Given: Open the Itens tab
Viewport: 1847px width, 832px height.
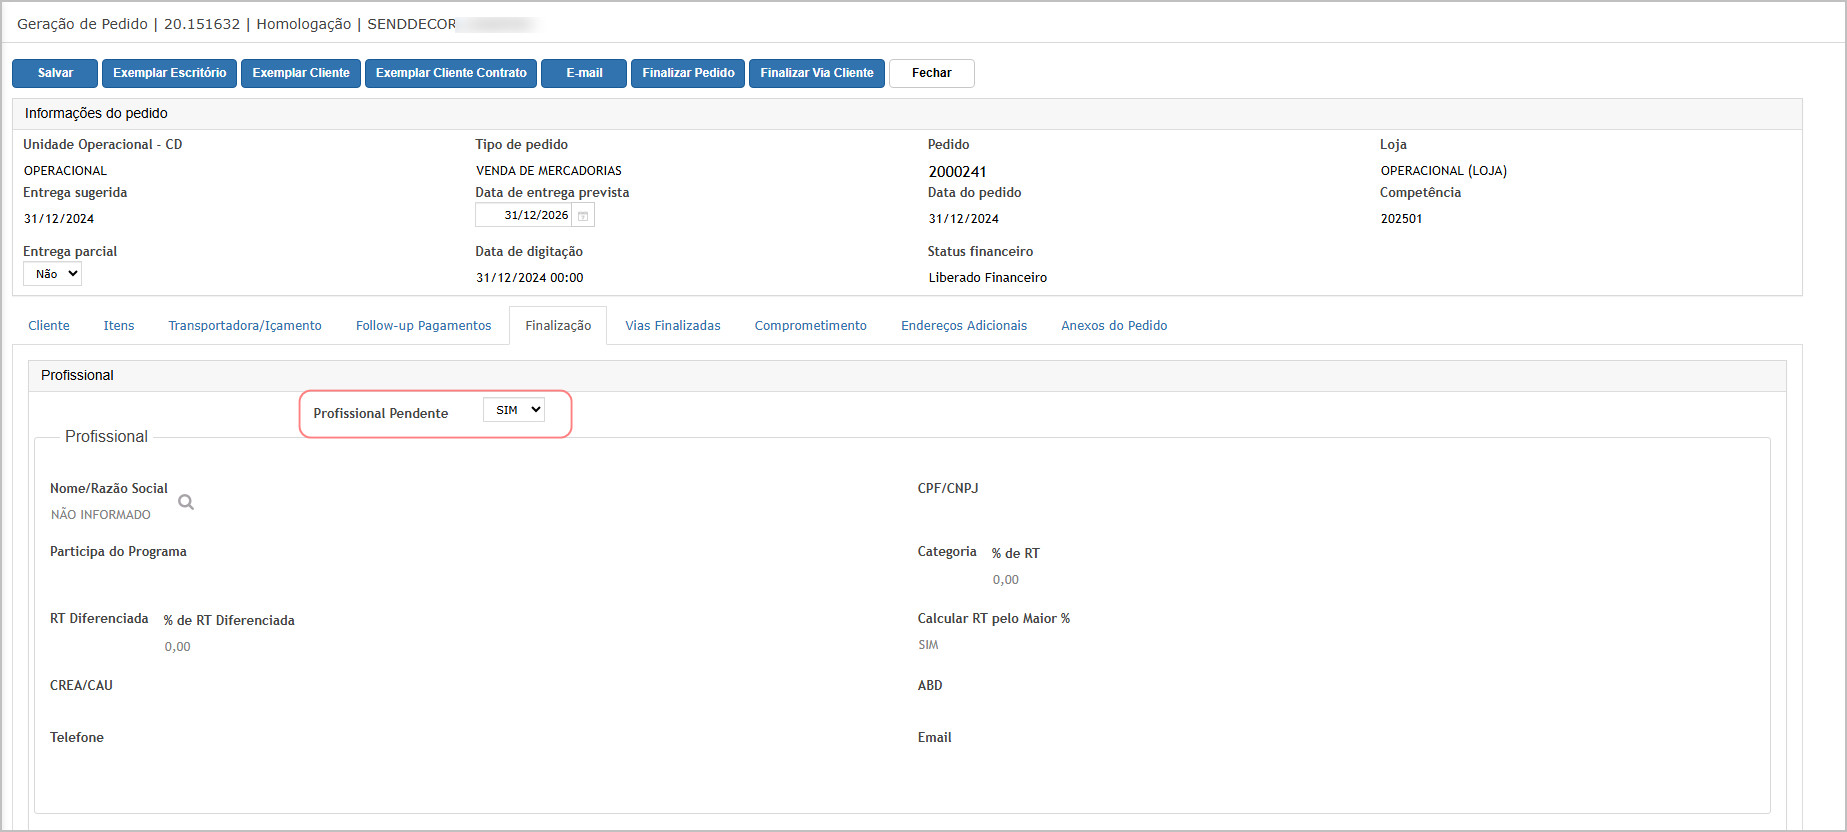Looking at the screenshot, I should point(119,326).
